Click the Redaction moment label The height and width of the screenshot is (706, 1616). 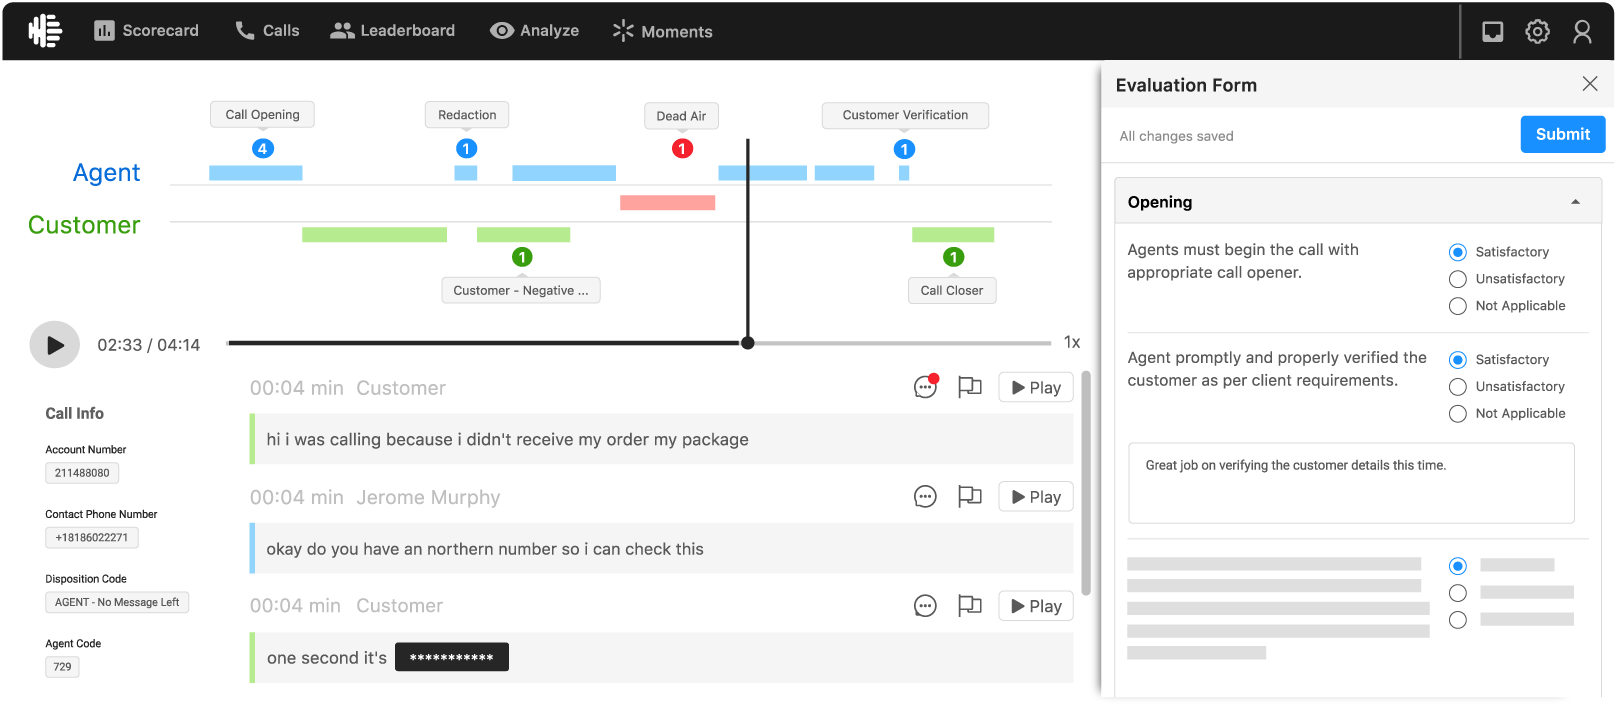[467, 115]
